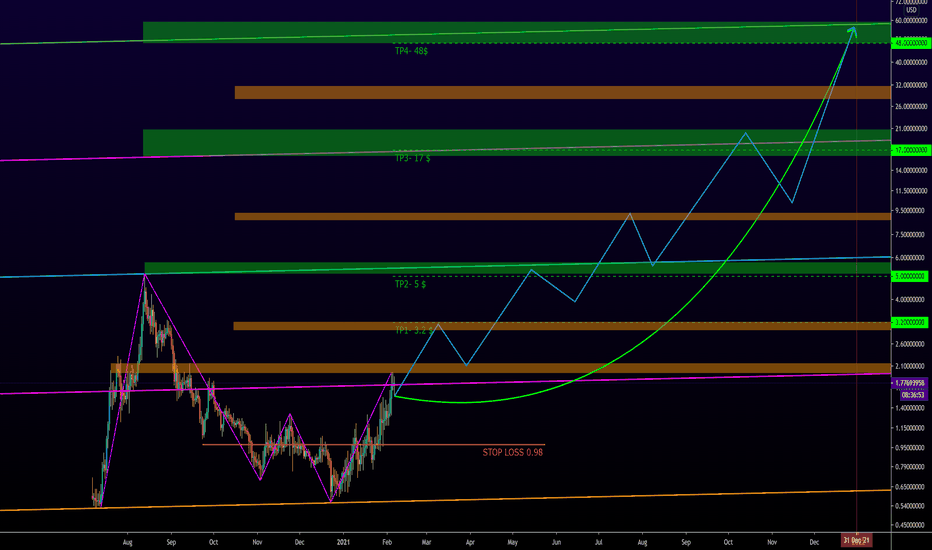The image size is (932, 550).
Task: Select the TP3- 17 $ annotation text
Action: pos(413,158)
